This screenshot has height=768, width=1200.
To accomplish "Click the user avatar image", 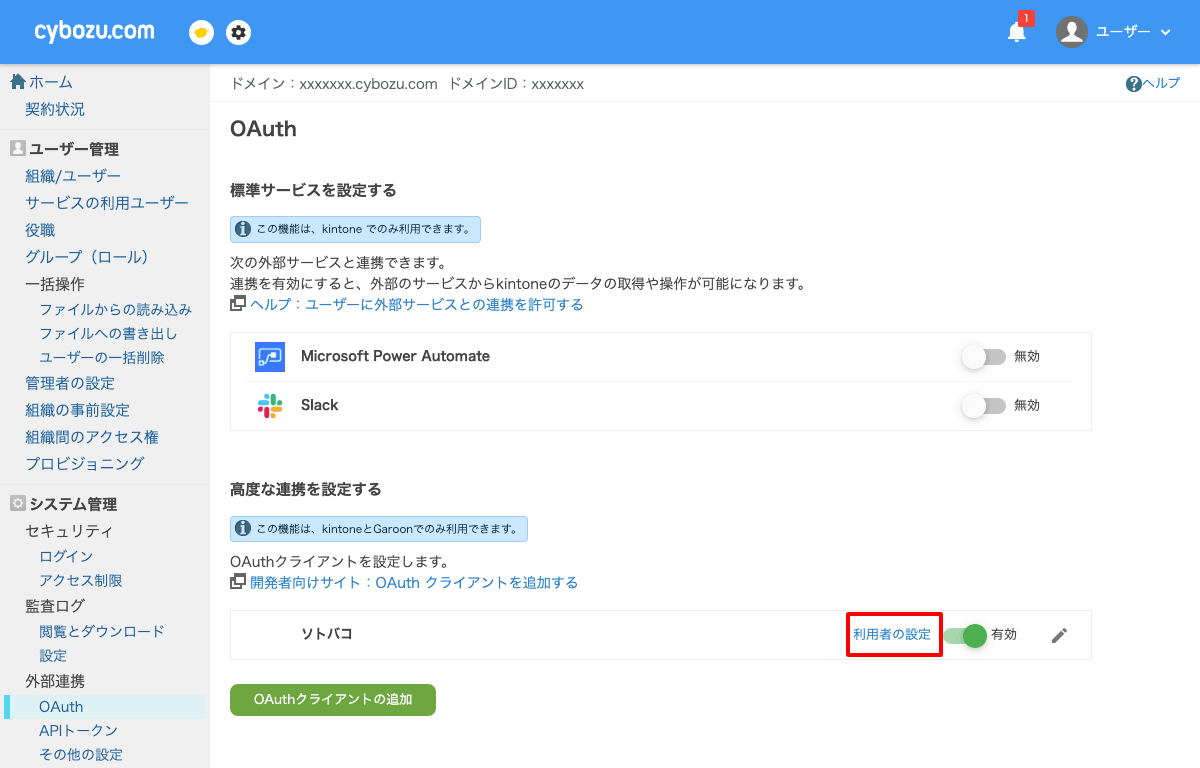I will 1071,31.
